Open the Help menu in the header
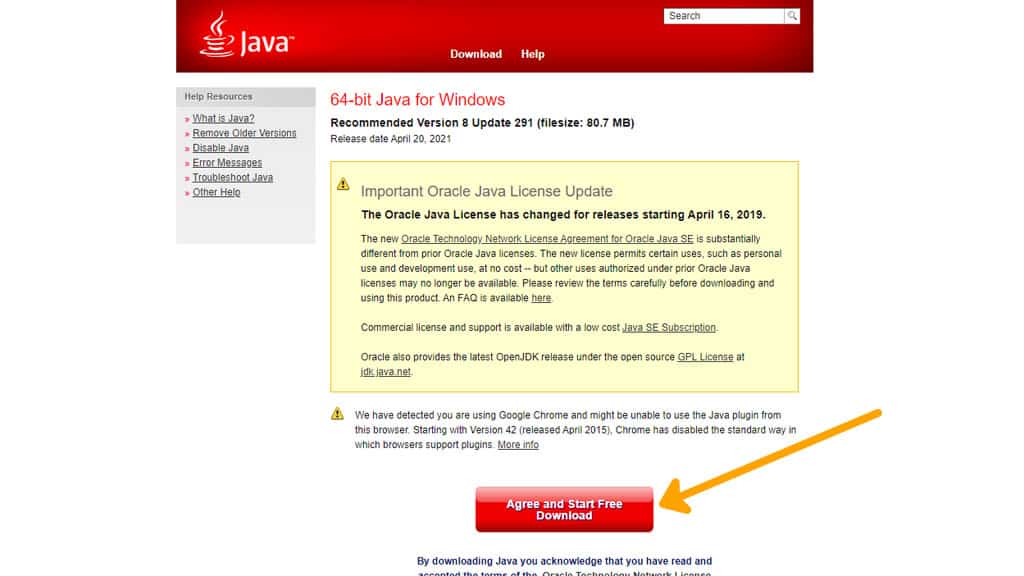The image size is (1024, 576). coord(532,54)
